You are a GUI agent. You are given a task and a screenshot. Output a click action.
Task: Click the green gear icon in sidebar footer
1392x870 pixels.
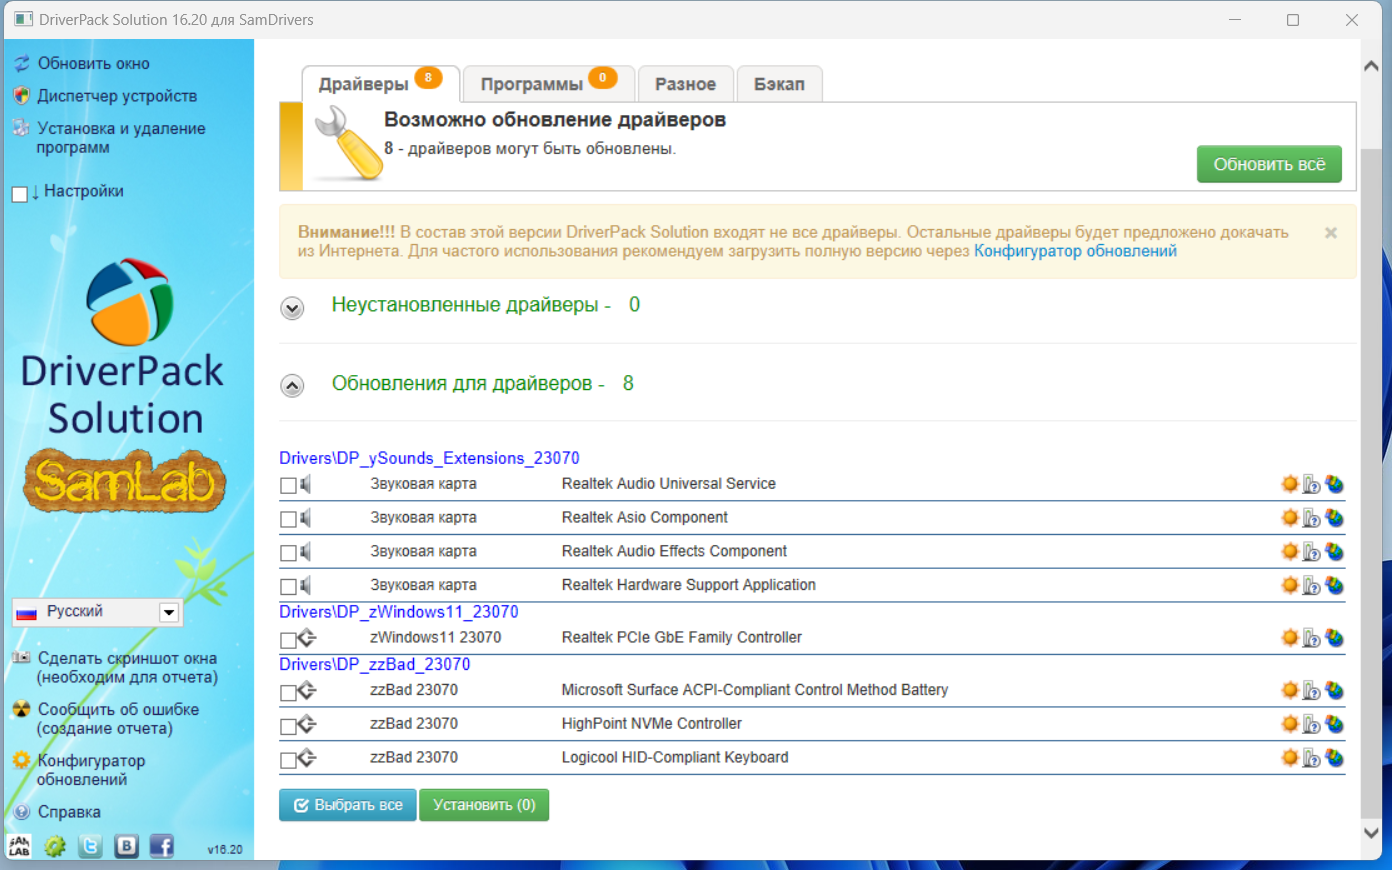[55, 846]
